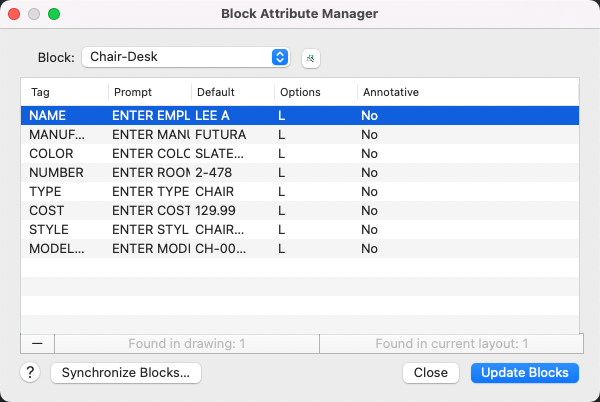Click the minus remove attribute button

37,343
